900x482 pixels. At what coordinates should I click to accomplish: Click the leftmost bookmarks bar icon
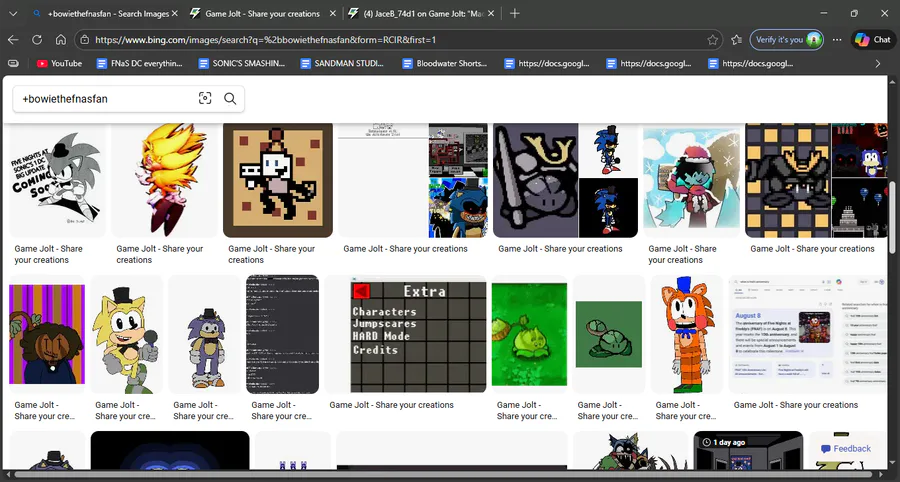[13, 63]
